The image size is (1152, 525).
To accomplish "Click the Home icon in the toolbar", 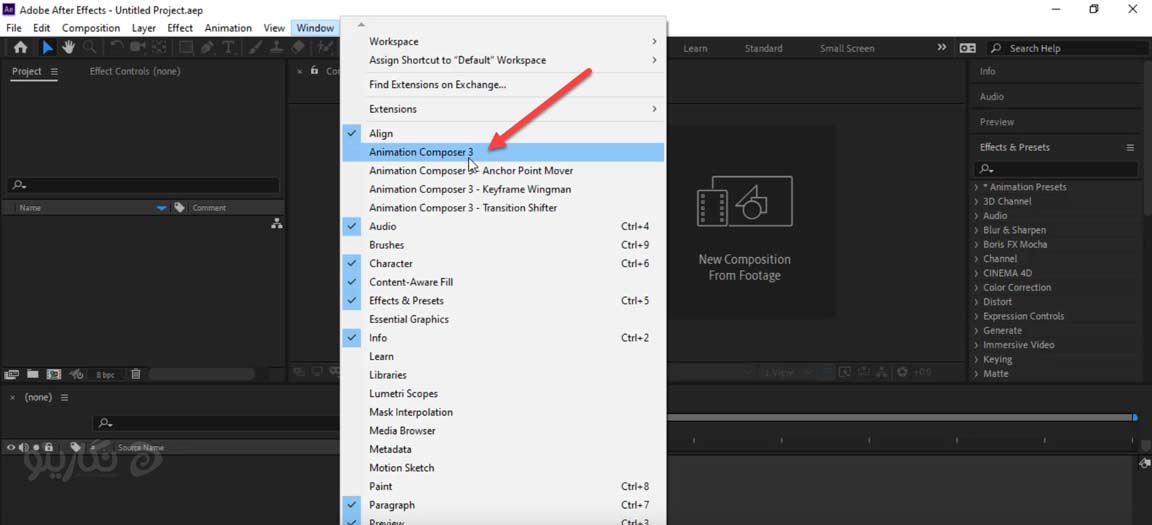I will click(x=21, y=48).
